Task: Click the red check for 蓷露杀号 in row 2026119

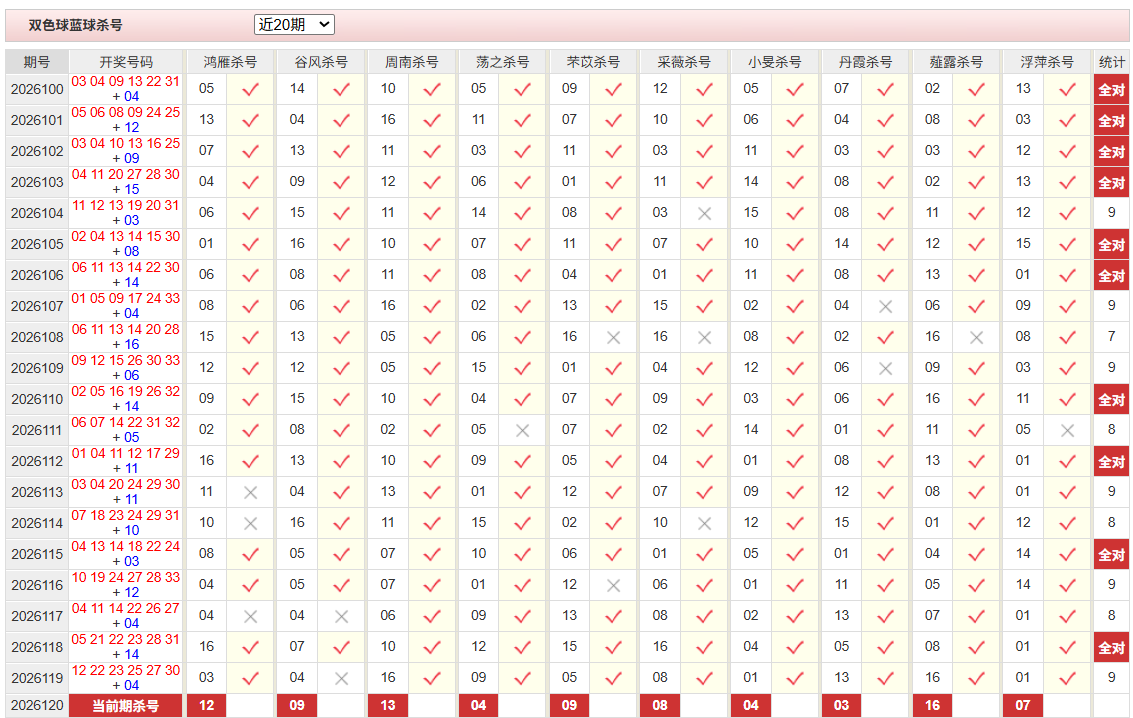Action: click(x=976, y=679)
